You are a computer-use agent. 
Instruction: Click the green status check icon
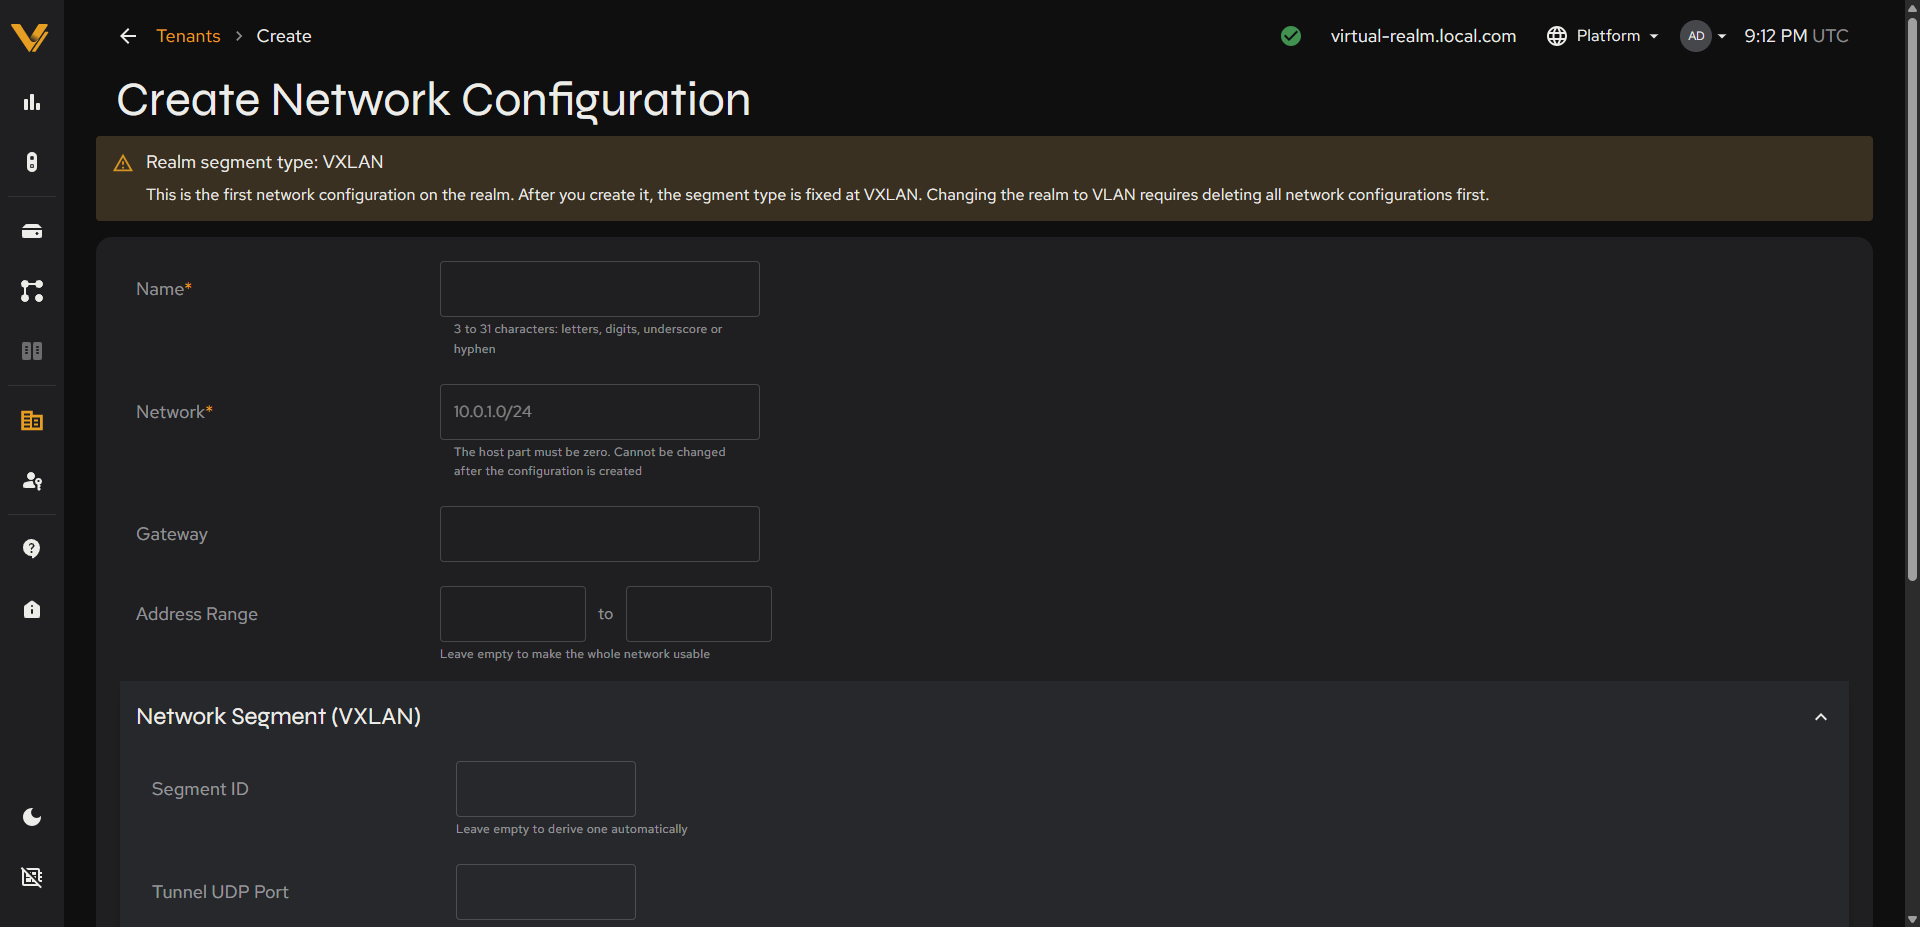[x=1291, y=36]
